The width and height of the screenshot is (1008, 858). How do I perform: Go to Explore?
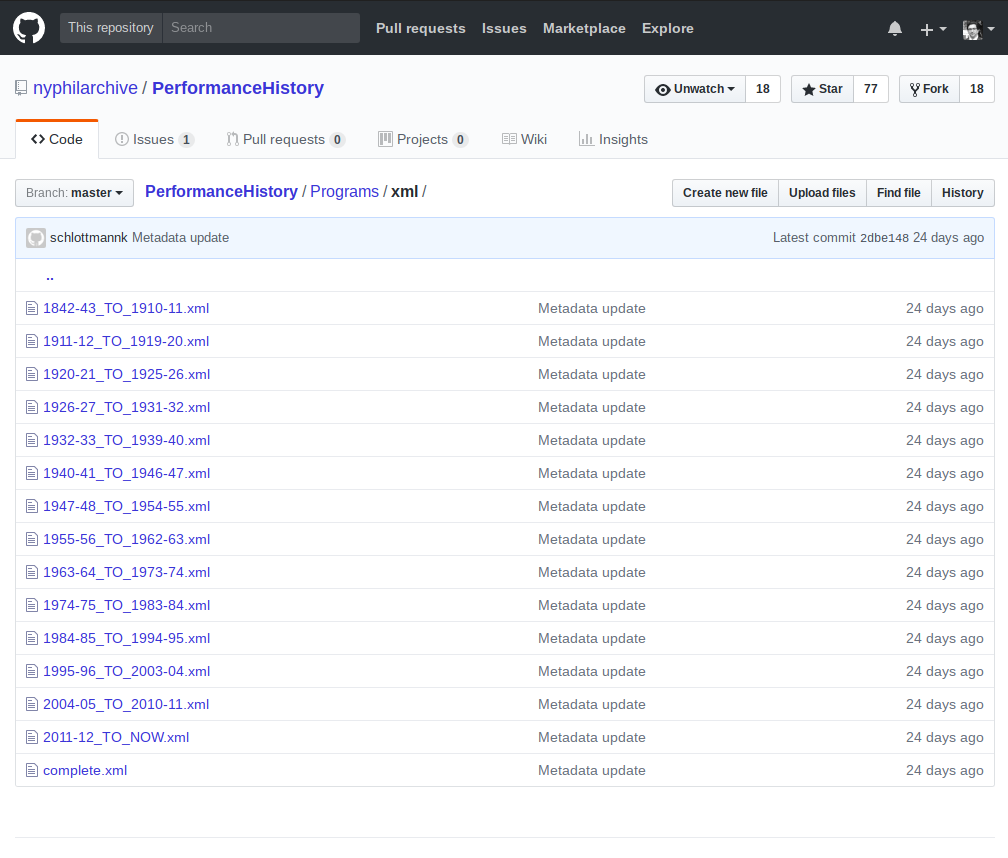coord(667,28)
